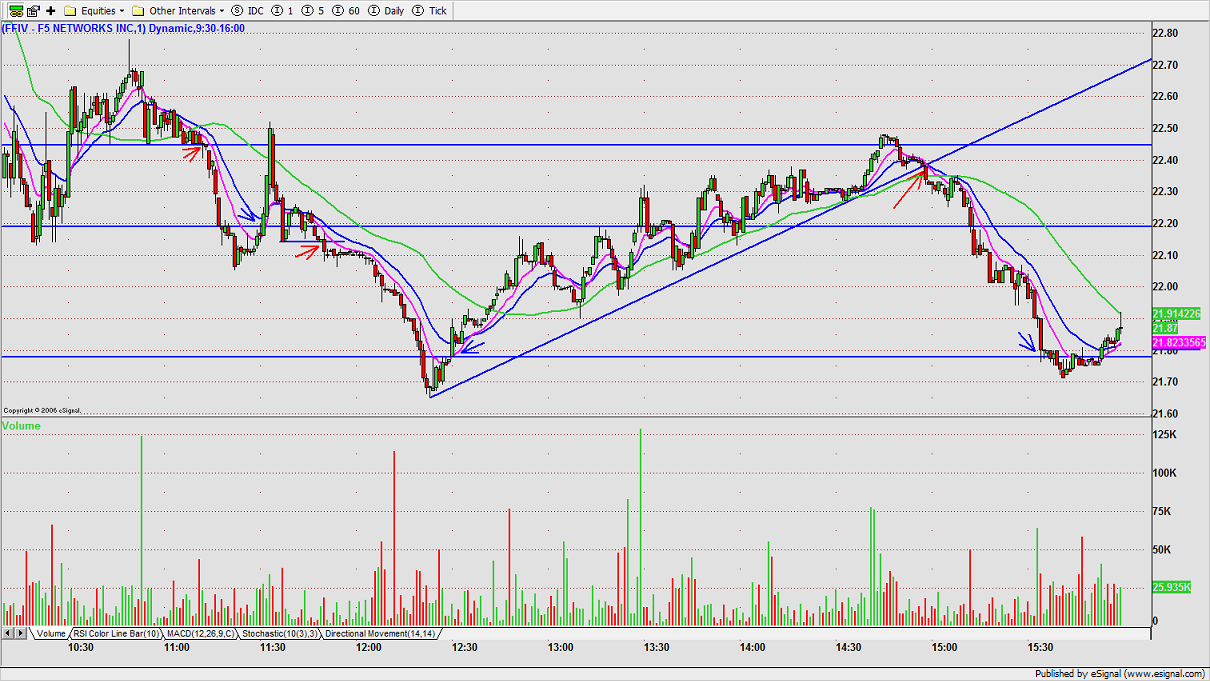This screenshot has width=1210, height=681.
Task: Switch to the Daily interval
Action: [x=385, y=11]
